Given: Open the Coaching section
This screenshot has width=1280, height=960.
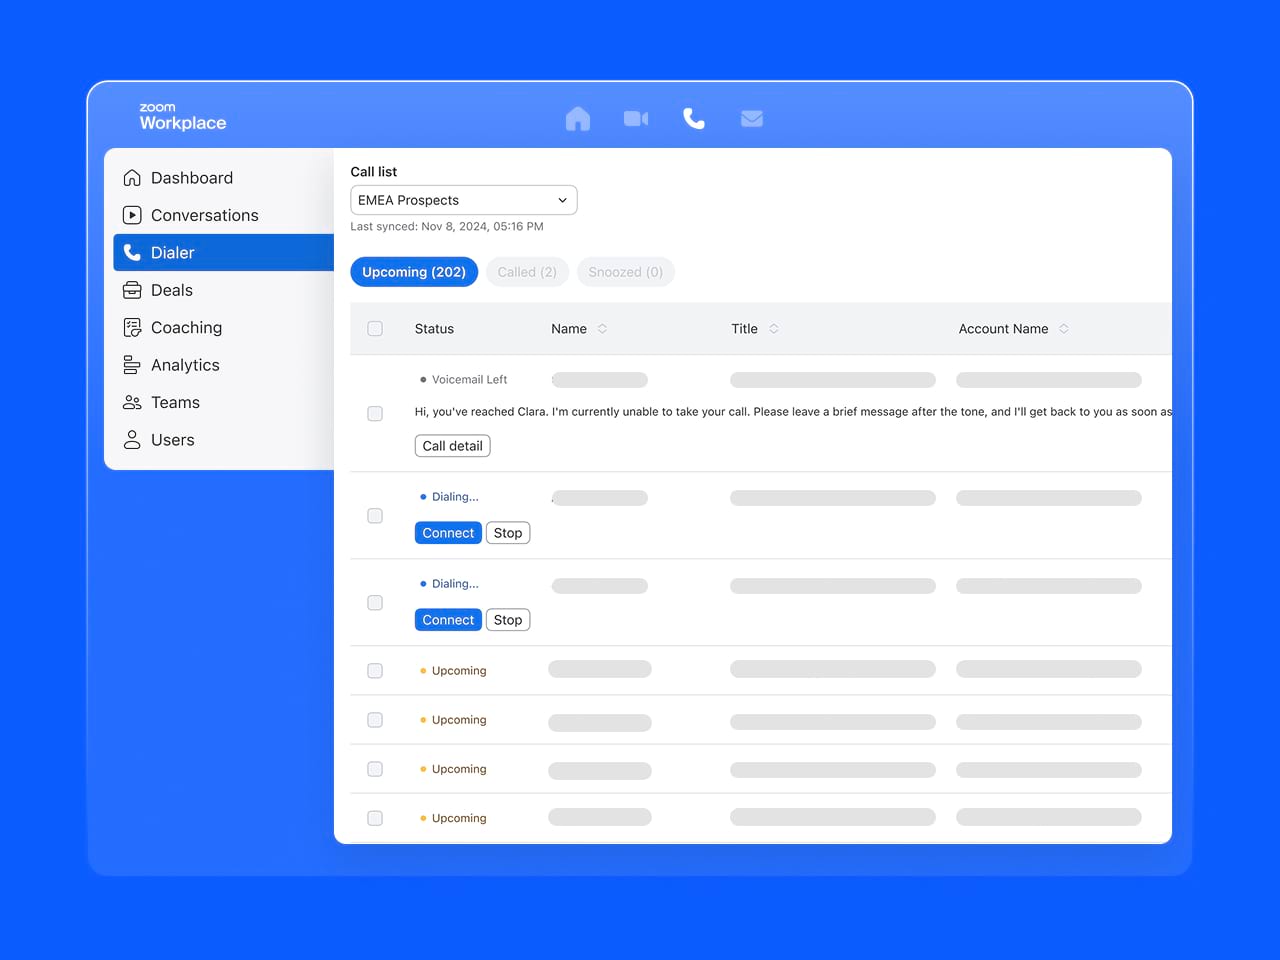Looking at the screenshot, I should pyautogui.click(x=186, y=327).
